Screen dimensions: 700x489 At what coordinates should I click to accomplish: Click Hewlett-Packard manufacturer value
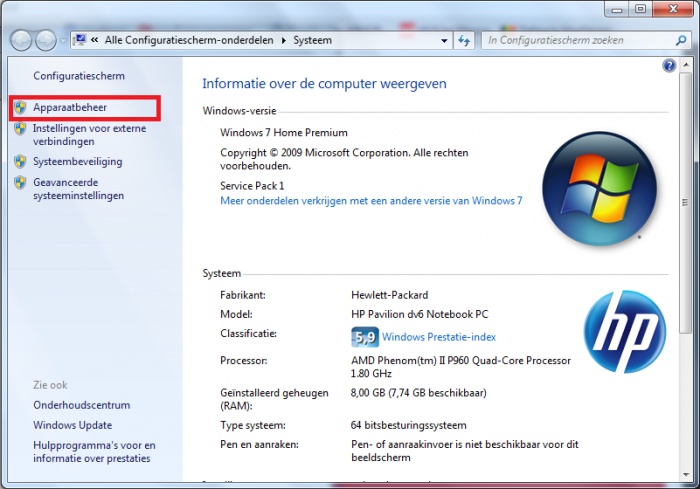pos(389,295)
